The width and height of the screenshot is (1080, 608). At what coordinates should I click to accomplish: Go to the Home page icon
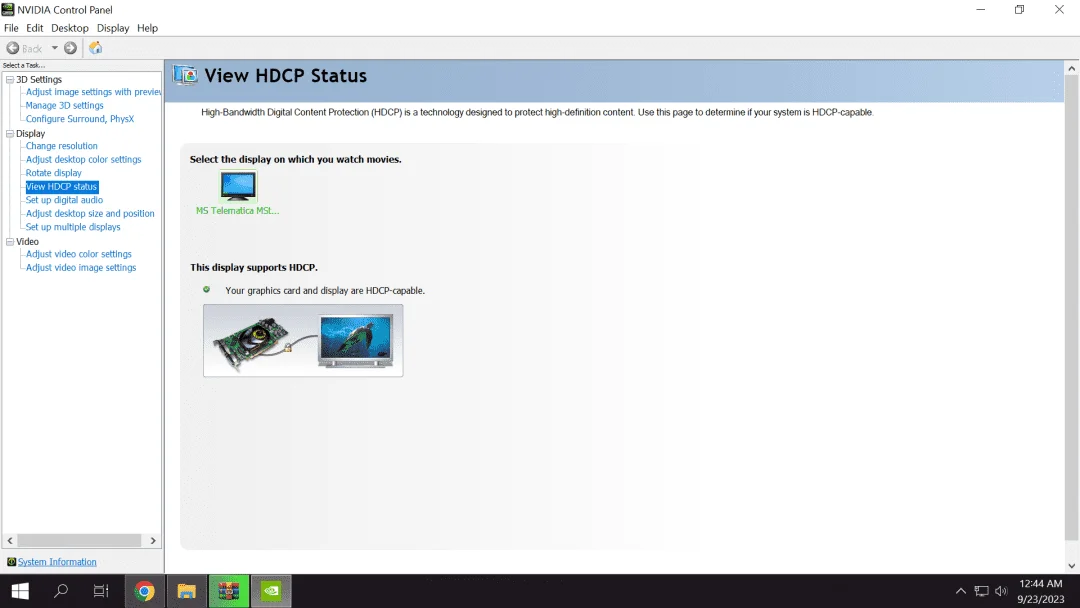click(96, 48)
